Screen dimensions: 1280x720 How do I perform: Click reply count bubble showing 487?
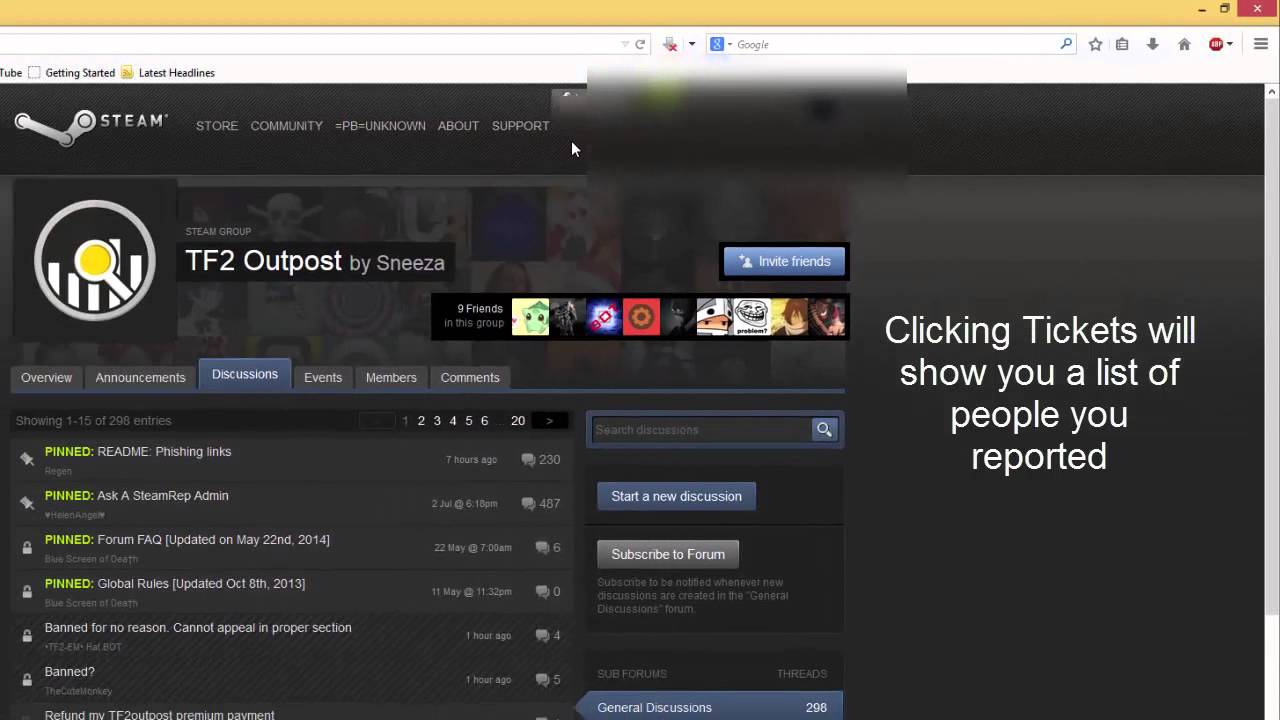(x=541, y=504)
